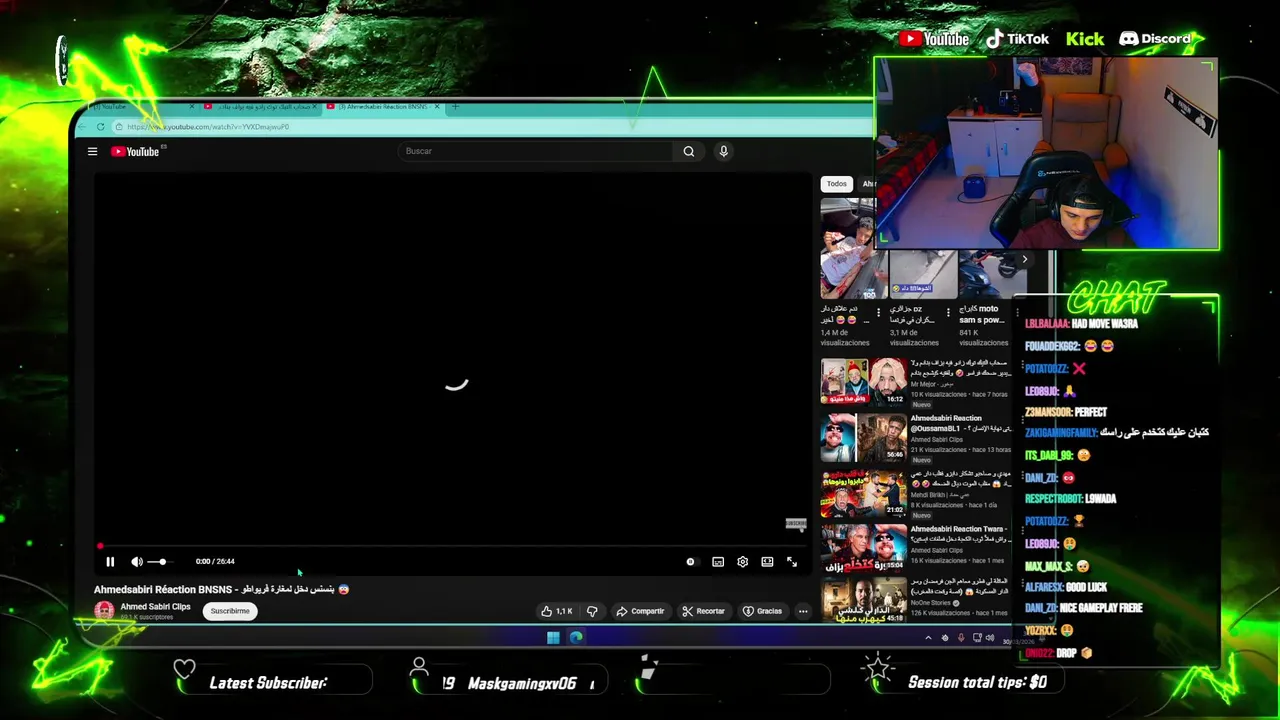1280x720 pixels.
Task: Enter fullscreen mode
Action: (x=792, y=562)
